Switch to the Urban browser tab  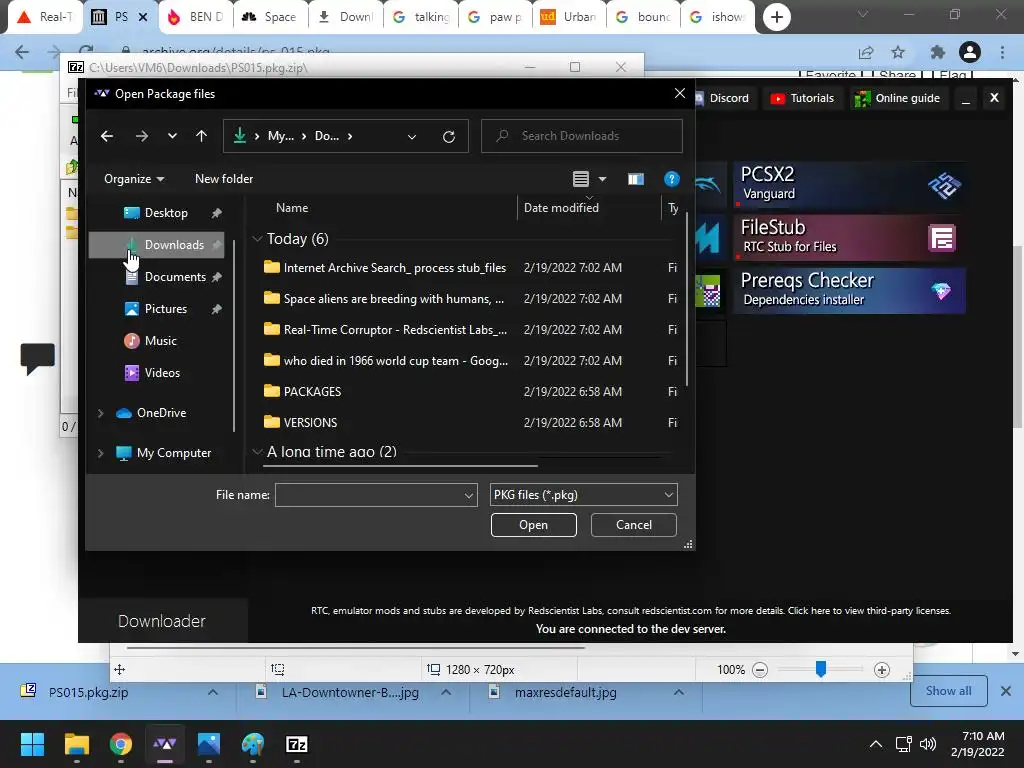coord(569,17)
